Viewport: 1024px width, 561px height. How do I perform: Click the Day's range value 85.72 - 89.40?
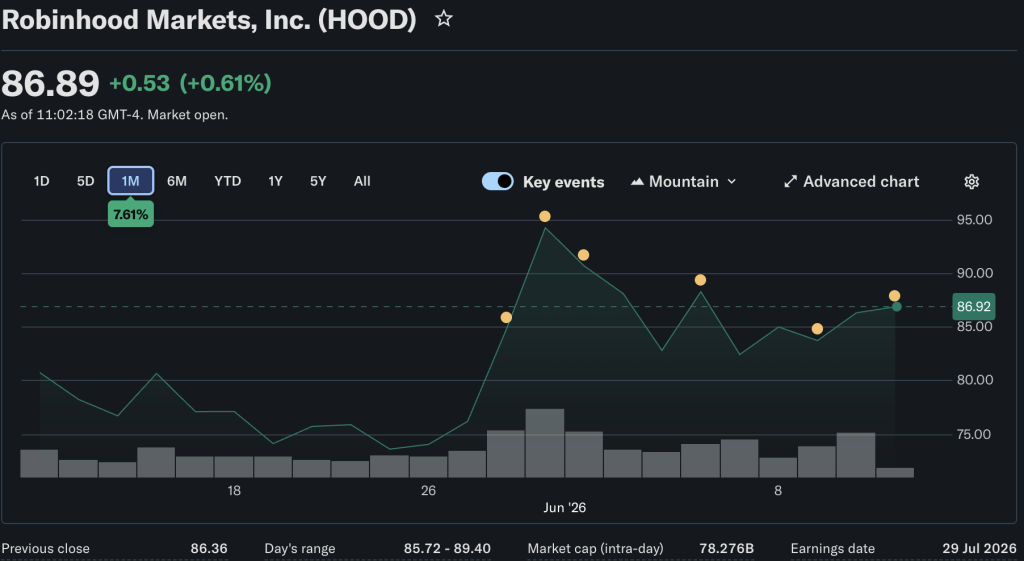coord(447,549)
